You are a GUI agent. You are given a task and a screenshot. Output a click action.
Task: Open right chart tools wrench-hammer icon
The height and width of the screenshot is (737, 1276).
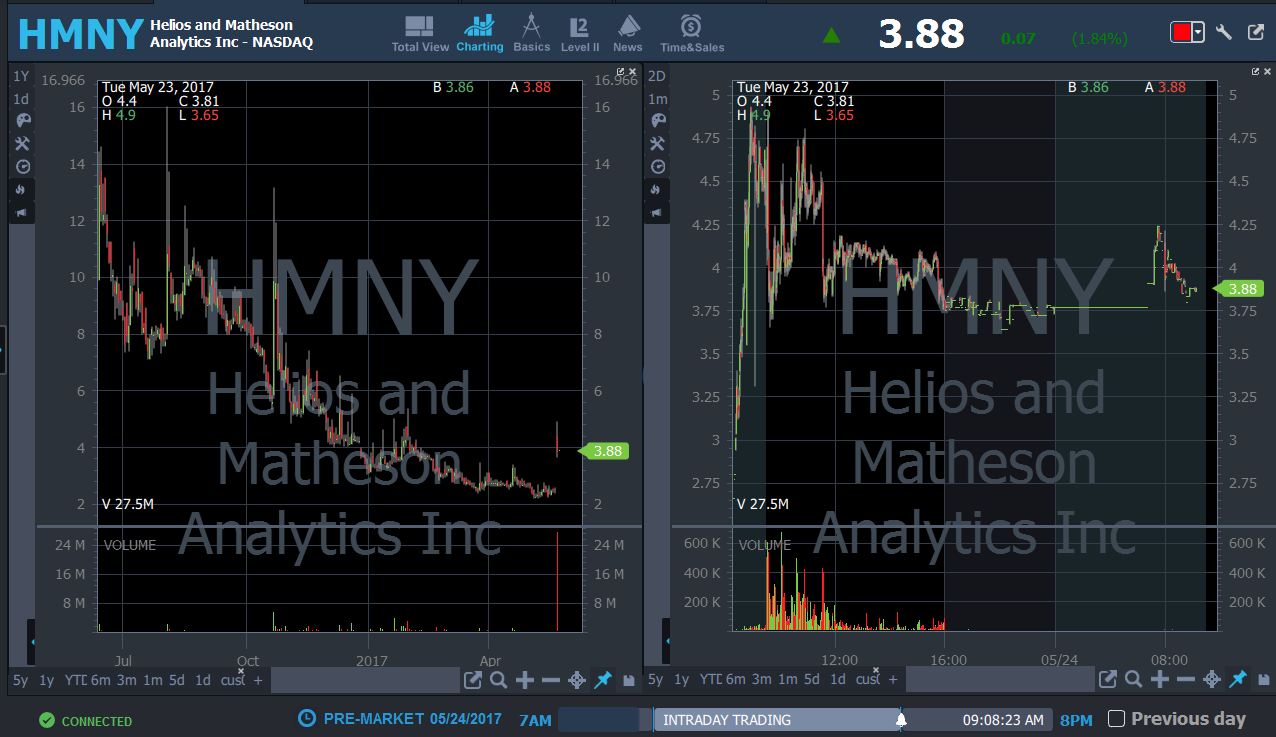[x=657, y=144]
